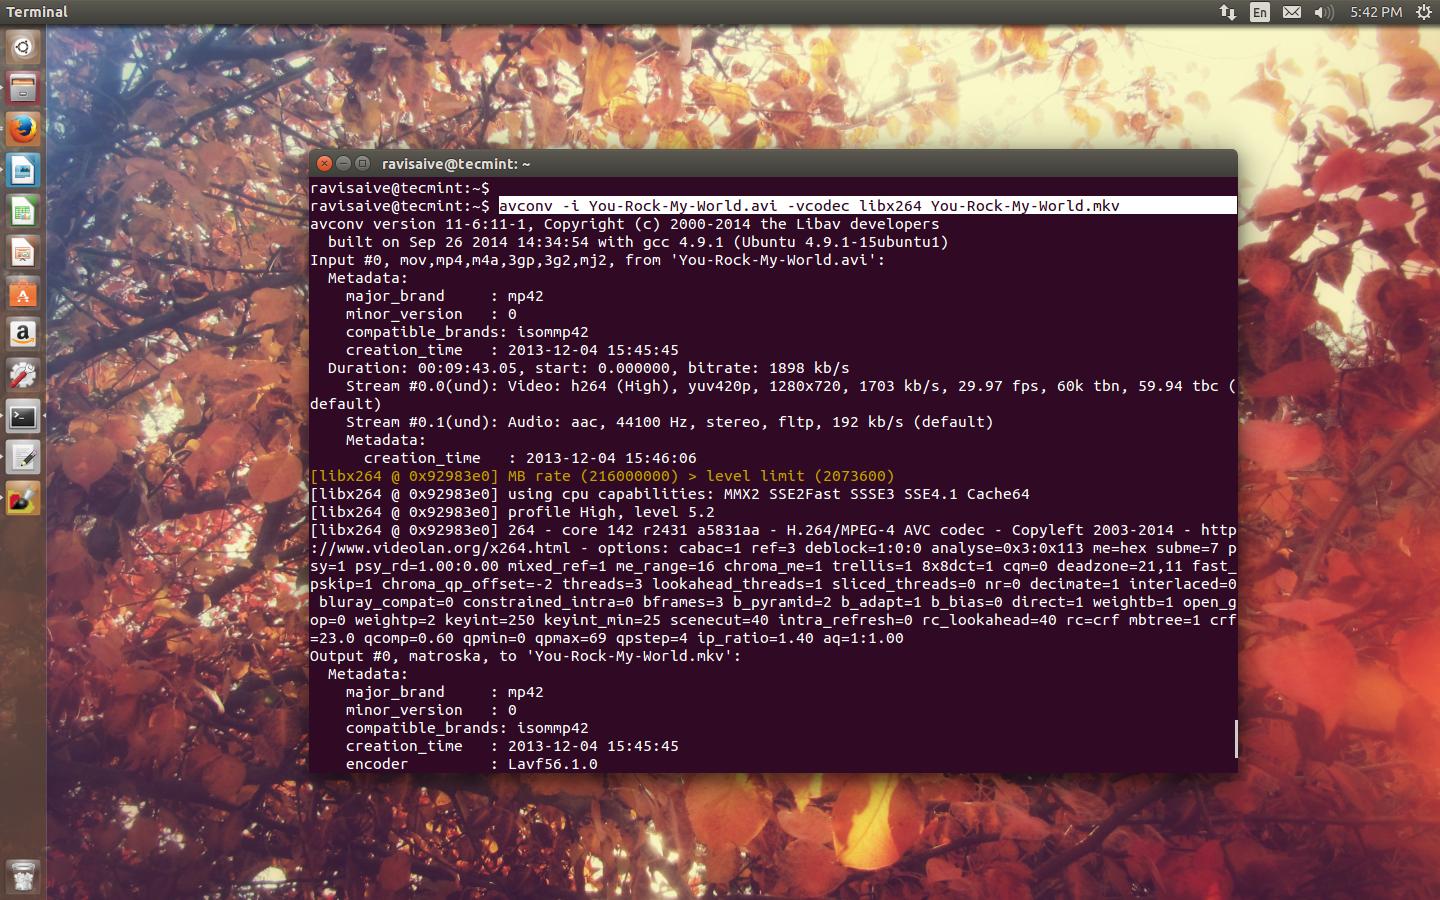Click the avconv version 11-6:11-1 line
1440x900 pixels.
tap(624, 224)
